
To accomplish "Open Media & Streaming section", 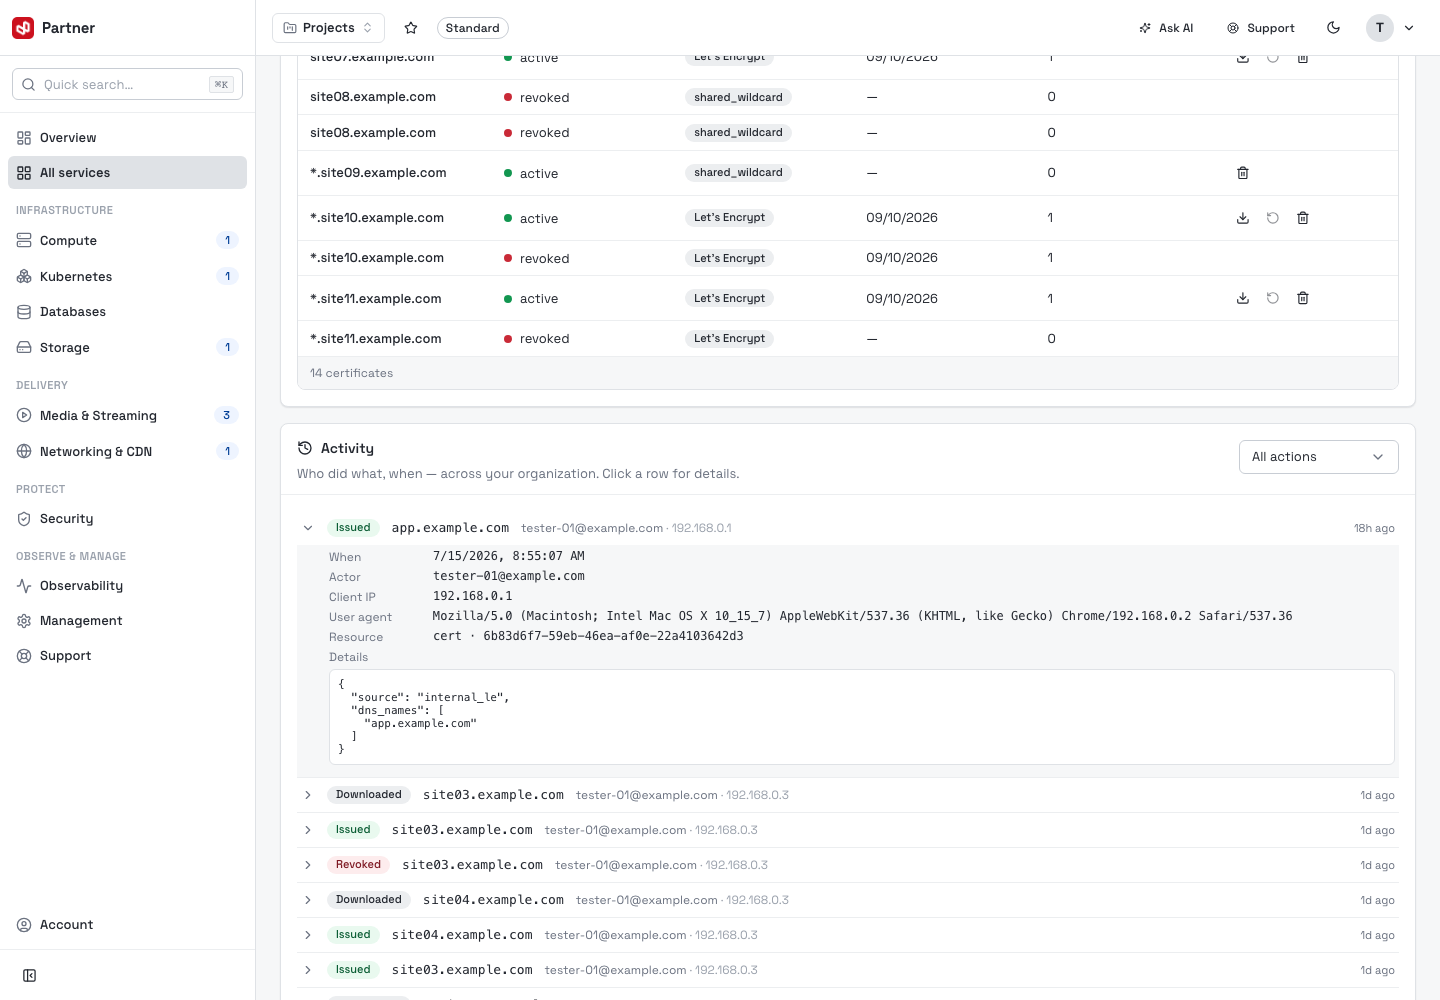I will [127, 416].
